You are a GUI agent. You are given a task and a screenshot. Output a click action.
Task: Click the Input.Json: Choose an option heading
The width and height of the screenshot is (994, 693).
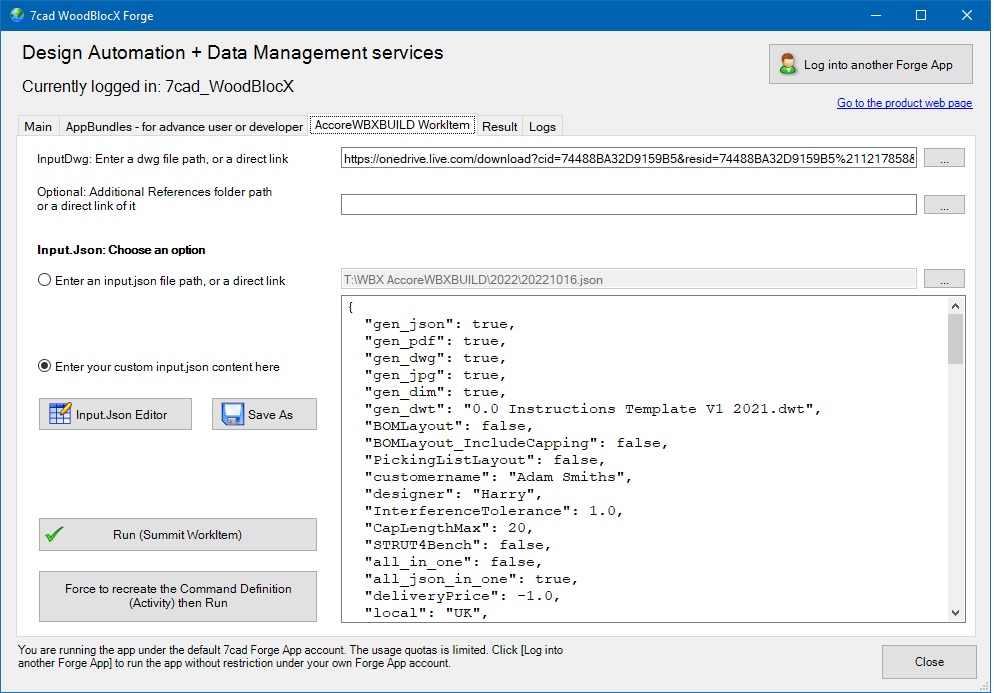click(x=121, y=250)
